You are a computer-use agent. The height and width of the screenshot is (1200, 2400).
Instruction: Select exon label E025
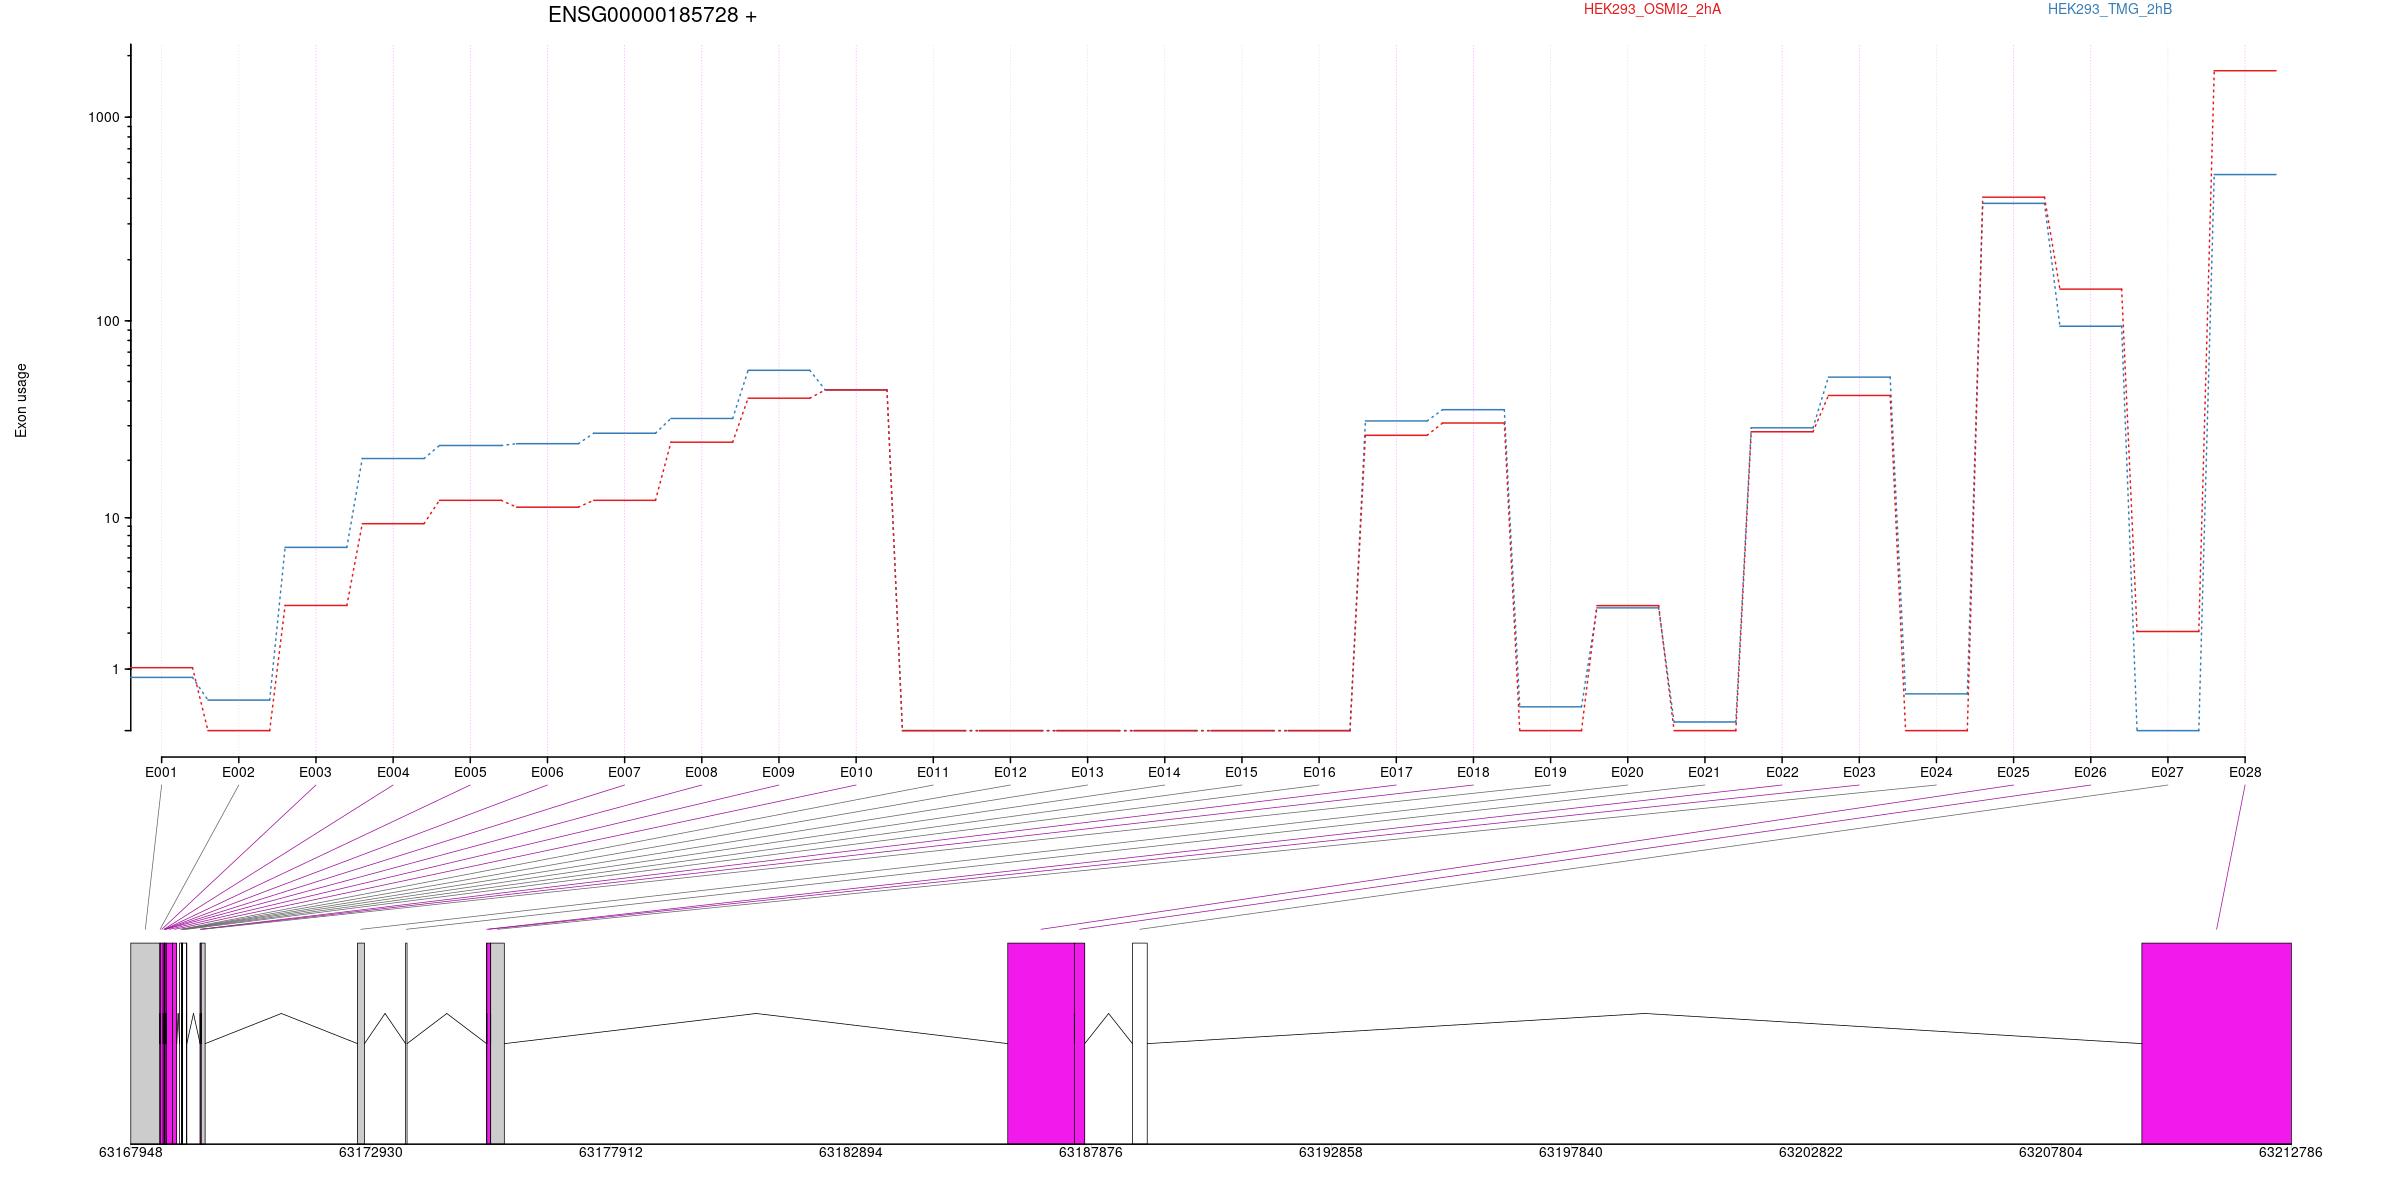coord(2013,772)
